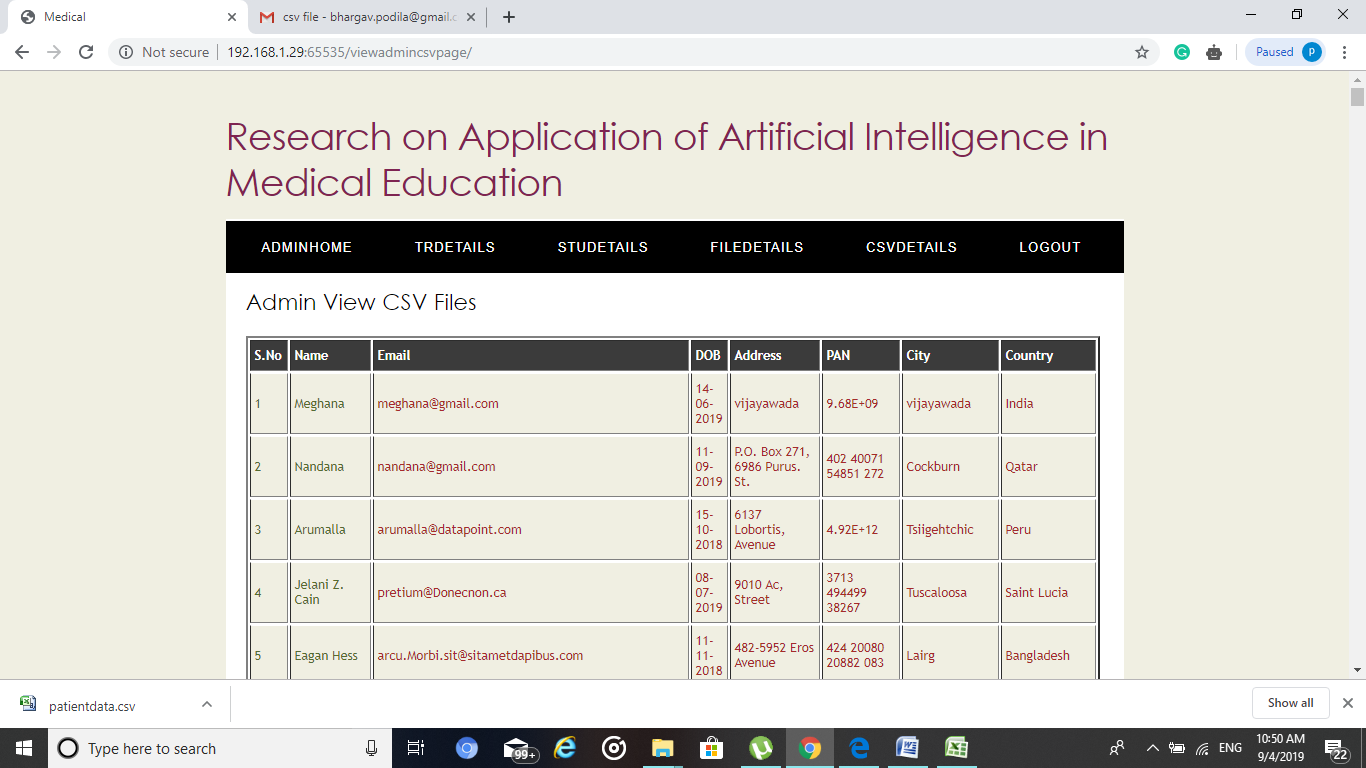Image resolution: width=1366 pixels, height=768 pixels.
Task: Open the Grammarly extension
Action: tap(1182, 52)
